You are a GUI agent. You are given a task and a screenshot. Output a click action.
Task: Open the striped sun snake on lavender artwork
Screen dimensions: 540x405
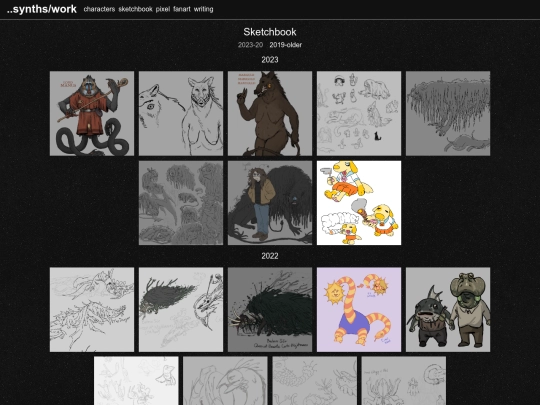[x=359, y=310]
